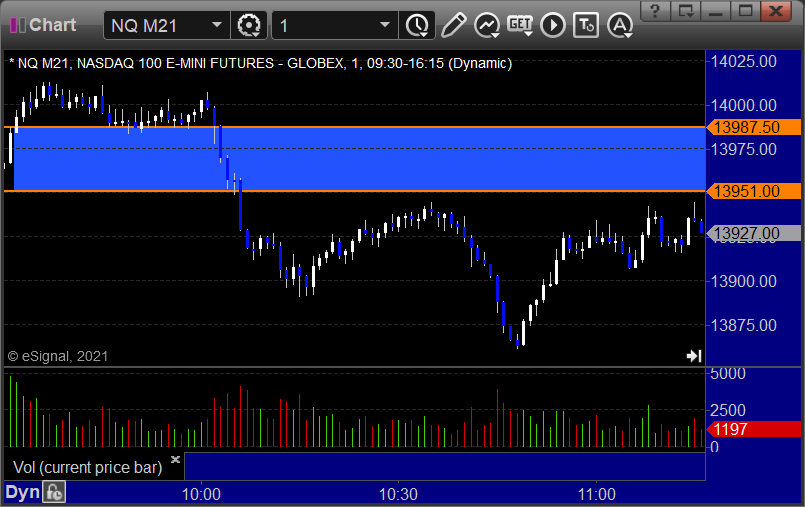Viewport: 805px width, 507px height.
Task: Close the Vol study pane with x
Action: tap(175, 459)
